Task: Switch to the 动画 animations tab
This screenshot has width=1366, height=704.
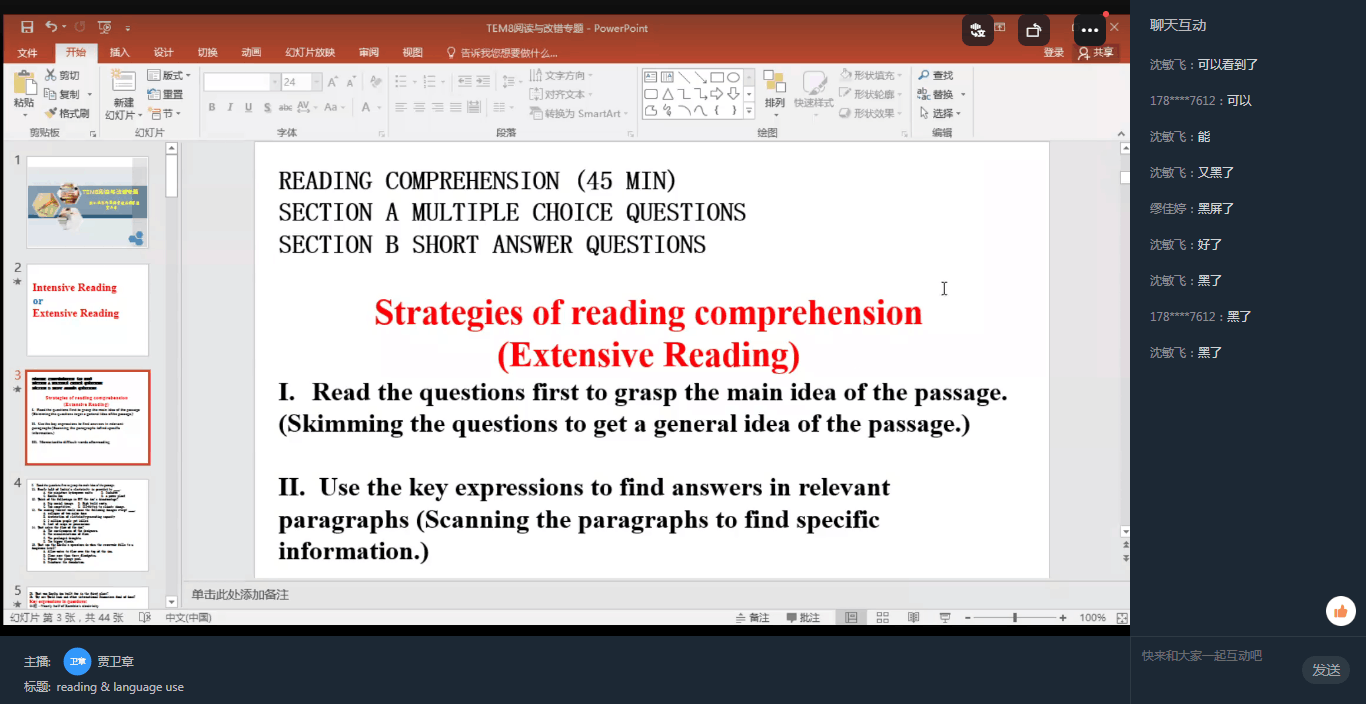Action: click(x=251, y=53)
